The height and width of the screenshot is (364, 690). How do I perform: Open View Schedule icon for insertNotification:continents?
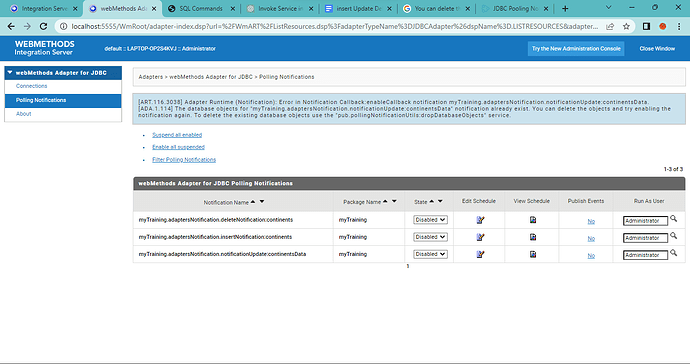click(x=532, y=237)
